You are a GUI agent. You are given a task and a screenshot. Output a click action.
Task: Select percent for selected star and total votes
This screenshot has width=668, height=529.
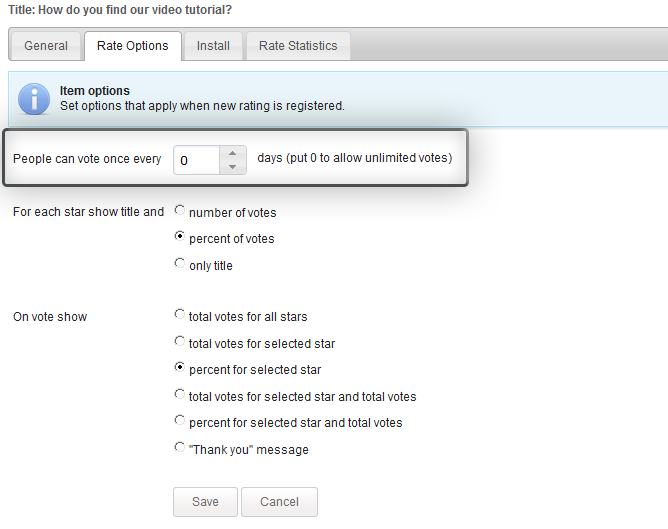(x=180, y=420)
